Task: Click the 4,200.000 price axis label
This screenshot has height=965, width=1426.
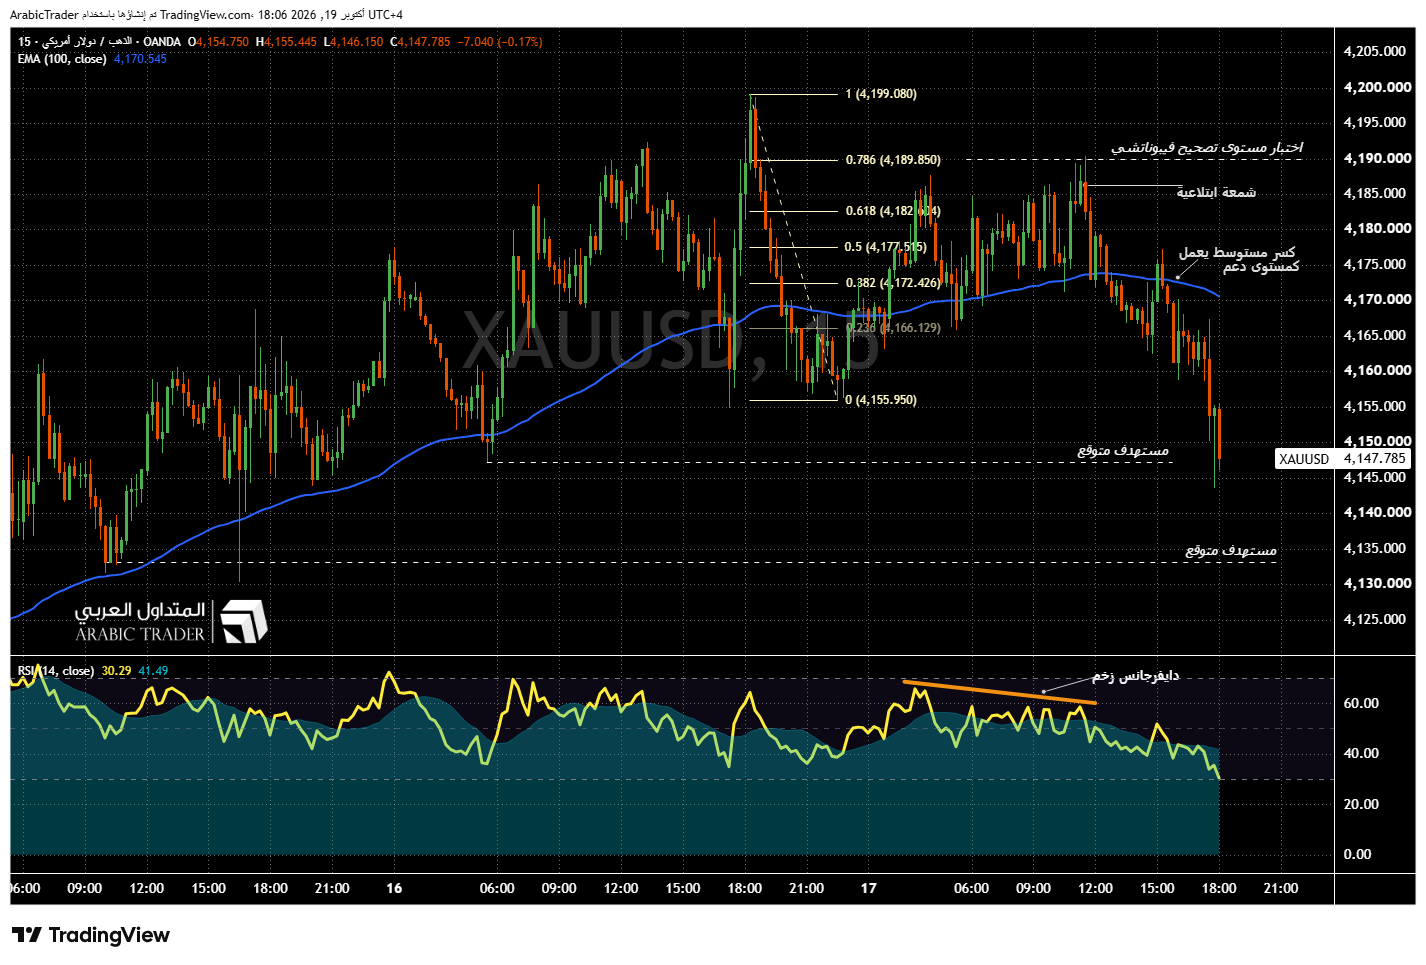Action: coord(1377,87)
